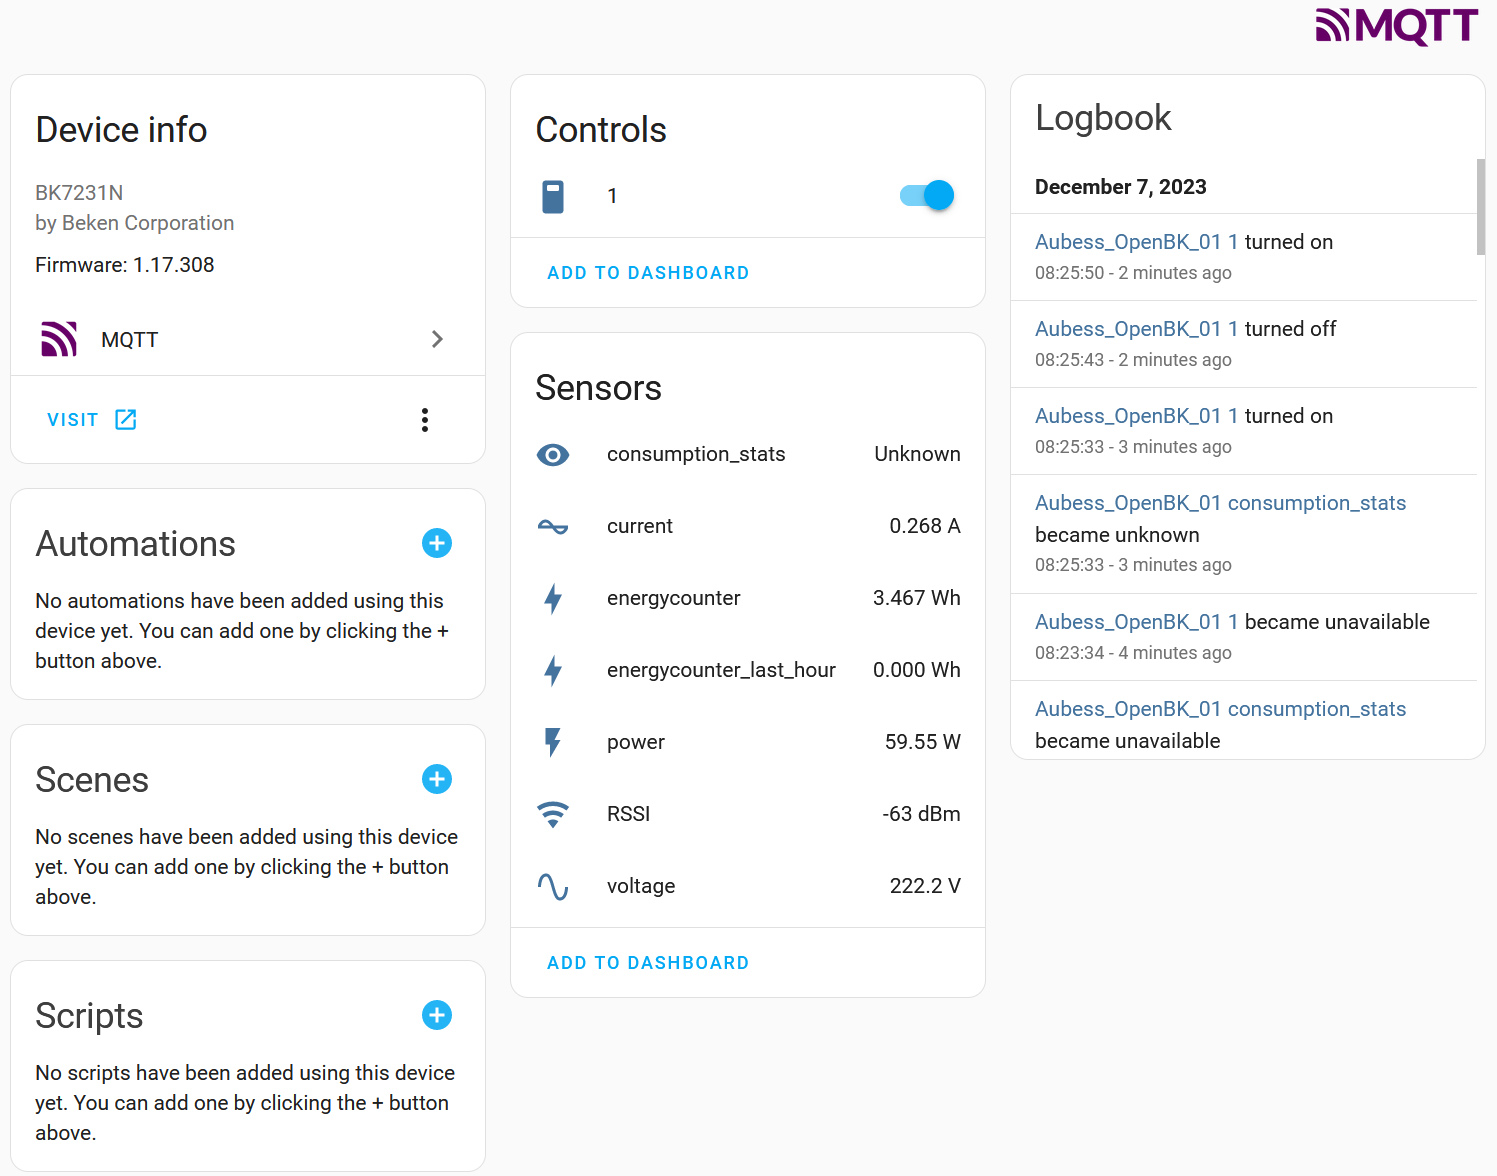The width and height of the screenshot is (1497, 1176).
Task: Click the current sensor wave icon
Action: tap(553, 527)
